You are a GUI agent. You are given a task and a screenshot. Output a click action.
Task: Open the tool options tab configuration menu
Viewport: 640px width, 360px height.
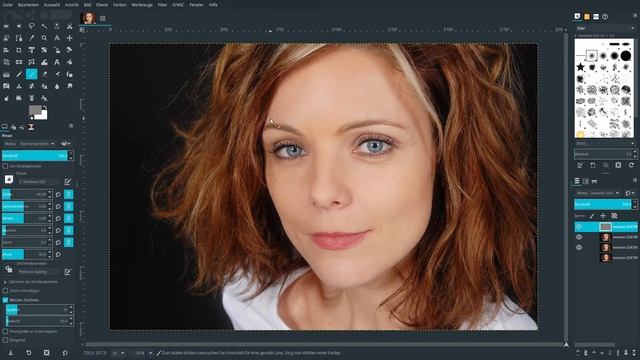(x=71, y=126)
